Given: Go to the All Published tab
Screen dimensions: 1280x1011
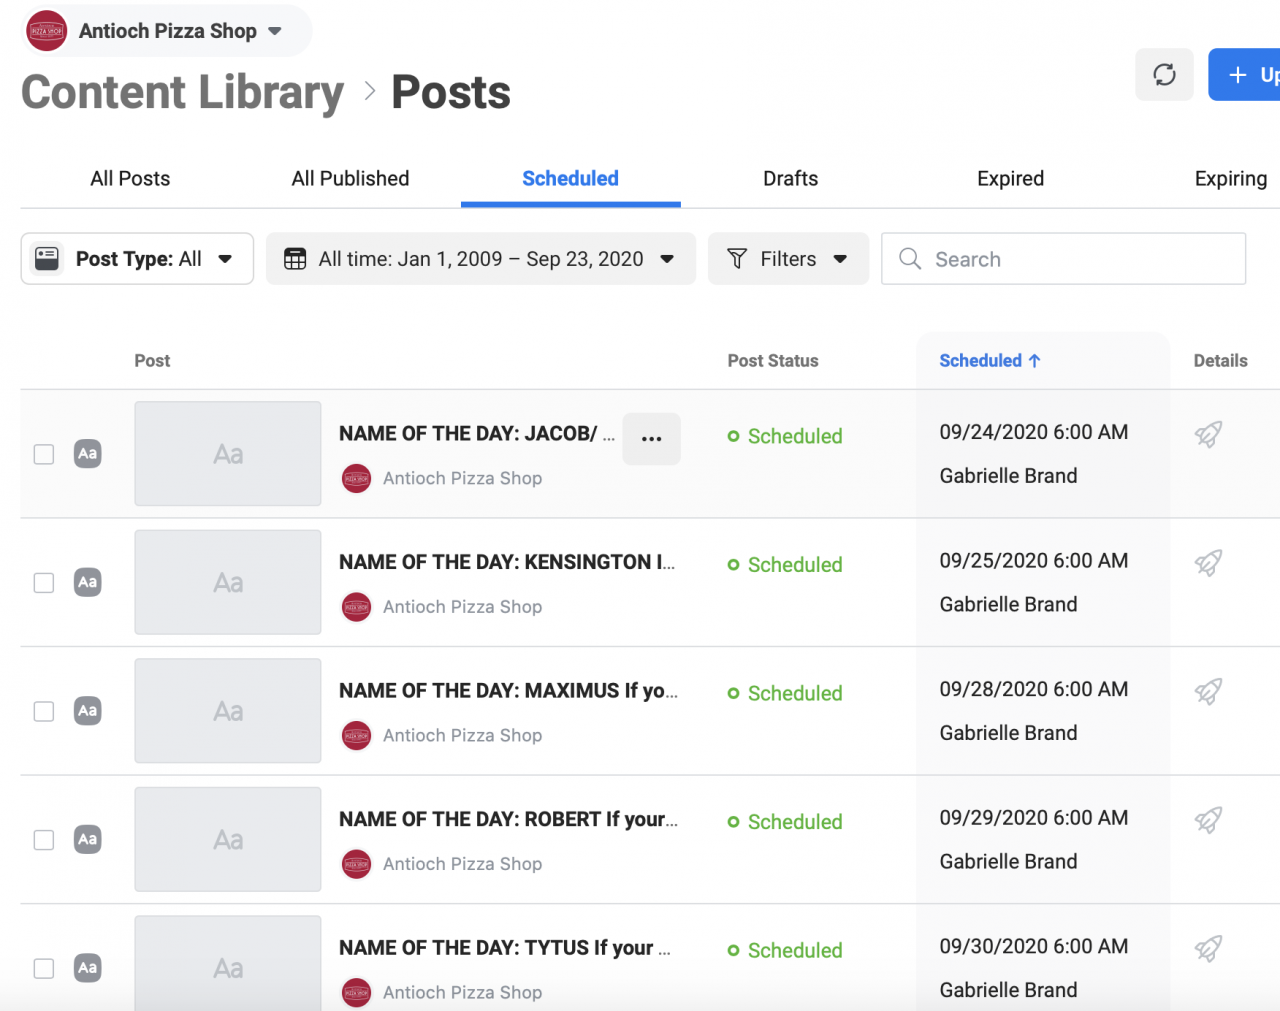Looking at the screenshot, I should tap(350, 179).
